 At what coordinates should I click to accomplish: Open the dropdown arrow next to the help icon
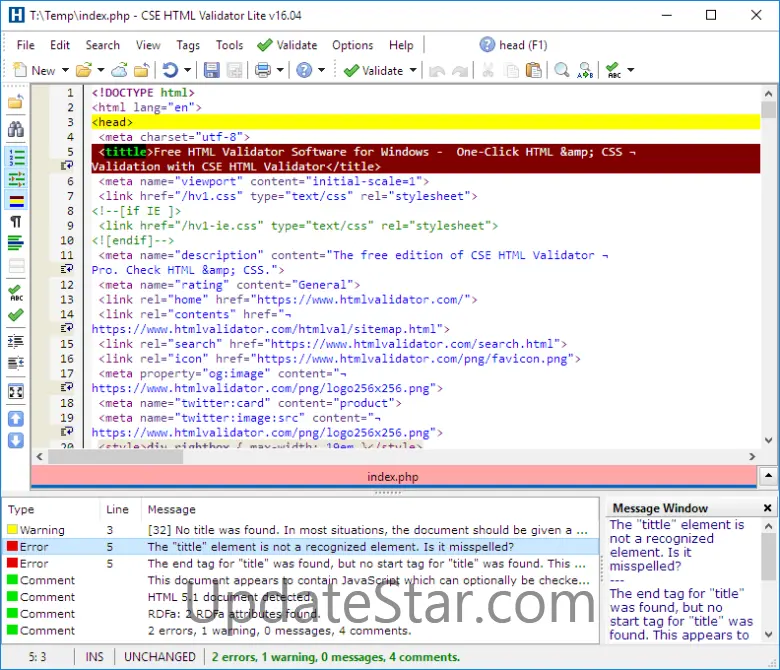click(321, 70)
